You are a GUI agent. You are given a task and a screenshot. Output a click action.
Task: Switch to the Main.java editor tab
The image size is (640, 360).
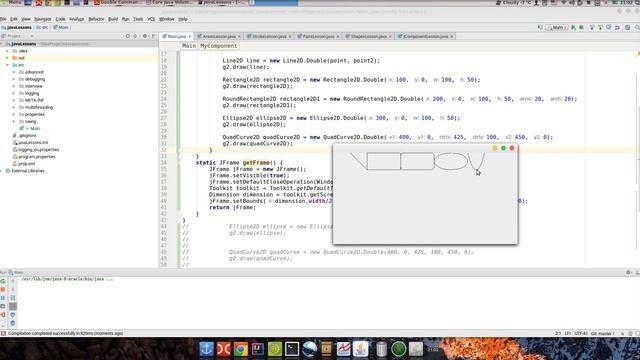176,36
